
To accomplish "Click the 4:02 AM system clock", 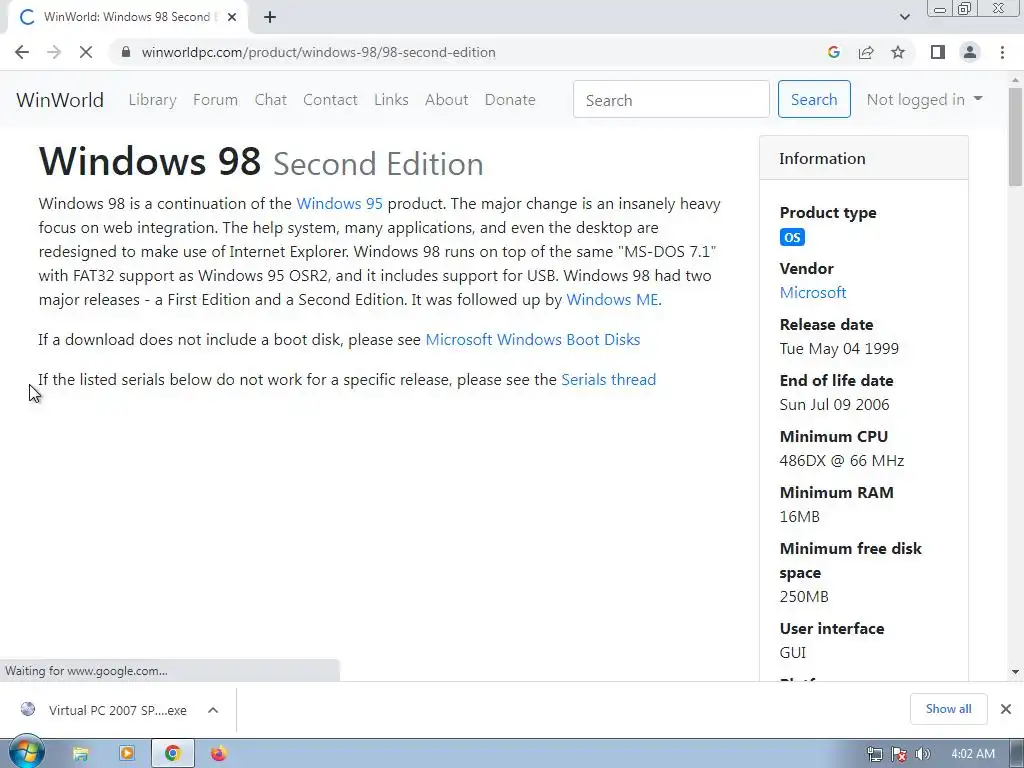I will coord(973,754).
